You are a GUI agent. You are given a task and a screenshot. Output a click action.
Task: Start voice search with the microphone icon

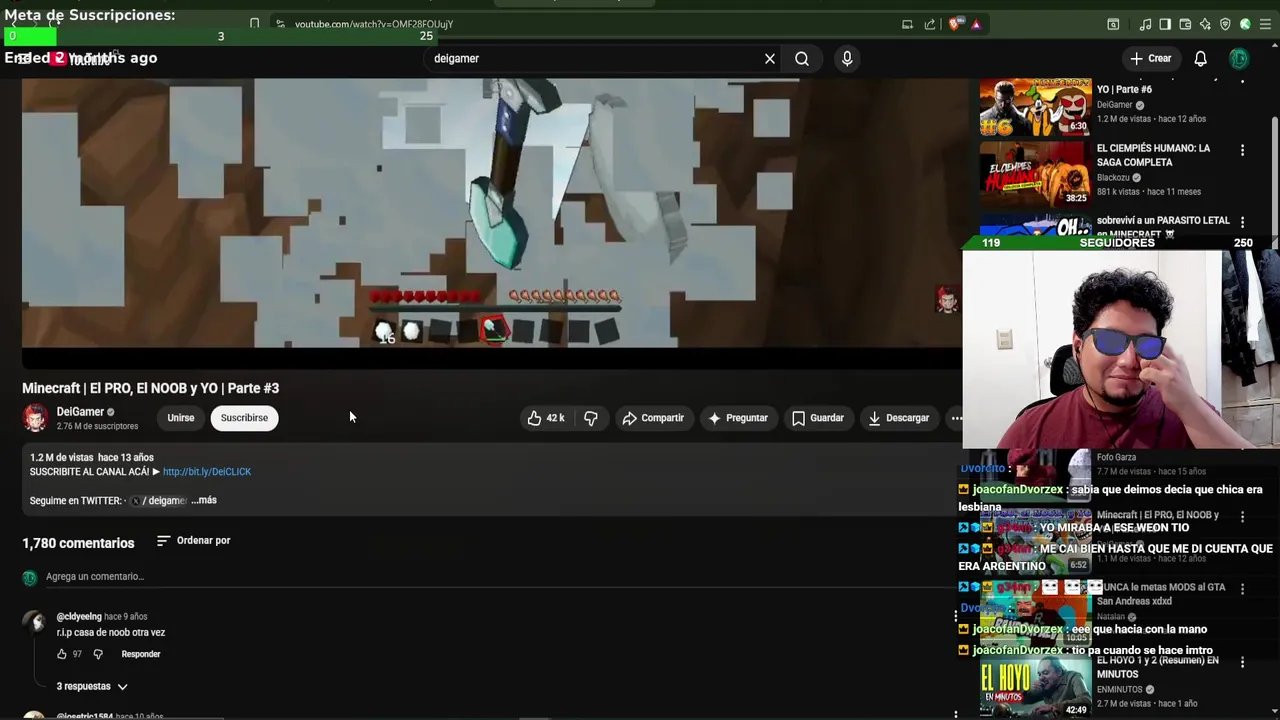[x=847, y=59]
